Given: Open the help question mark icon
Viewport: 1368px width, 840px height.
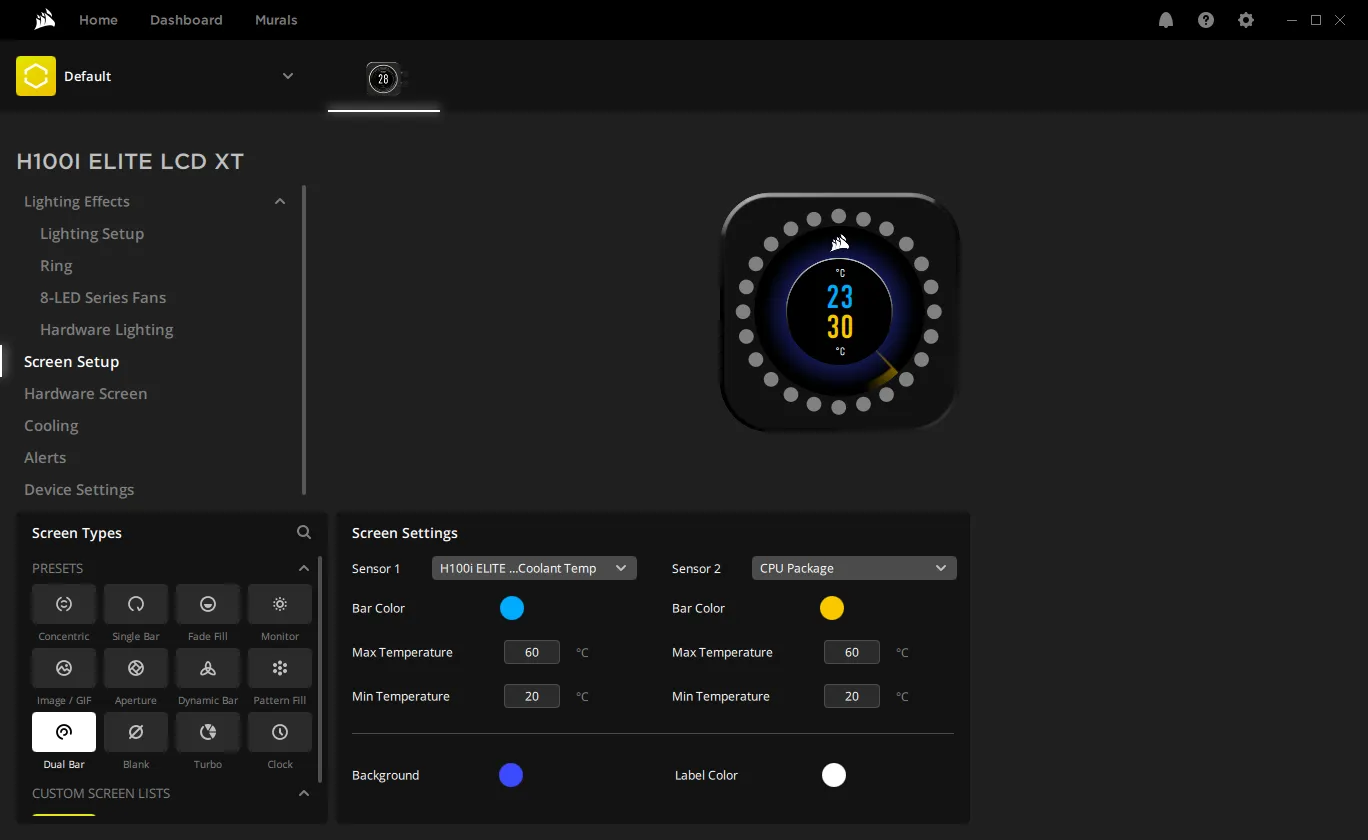Looking at the screenshot, I should (x=1206, y=20).
